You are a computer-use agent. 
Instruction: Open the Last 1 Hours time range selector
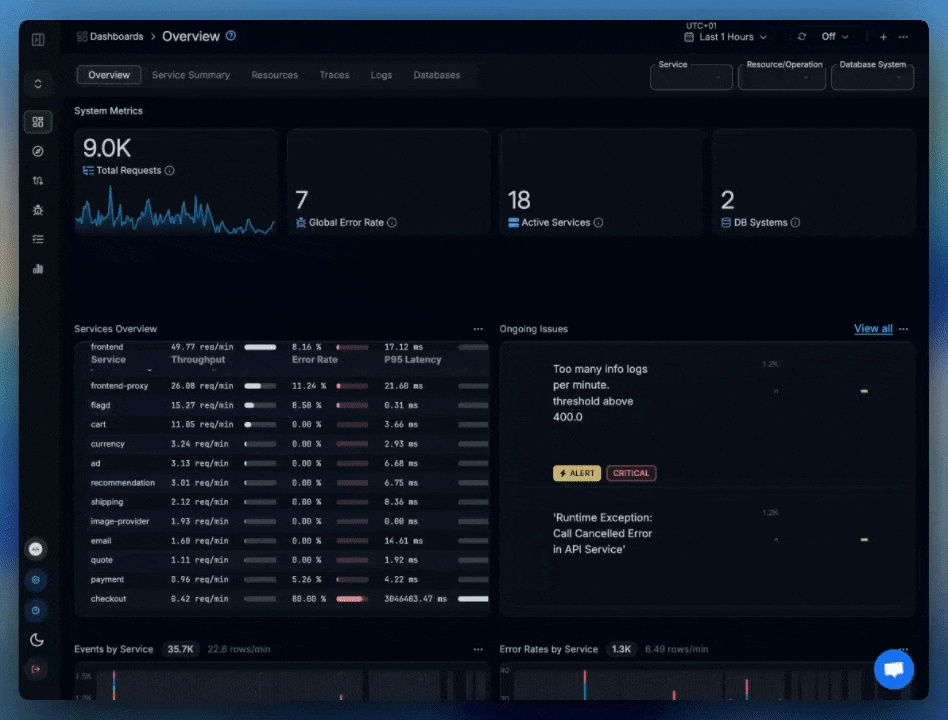(x=727, y=37)
